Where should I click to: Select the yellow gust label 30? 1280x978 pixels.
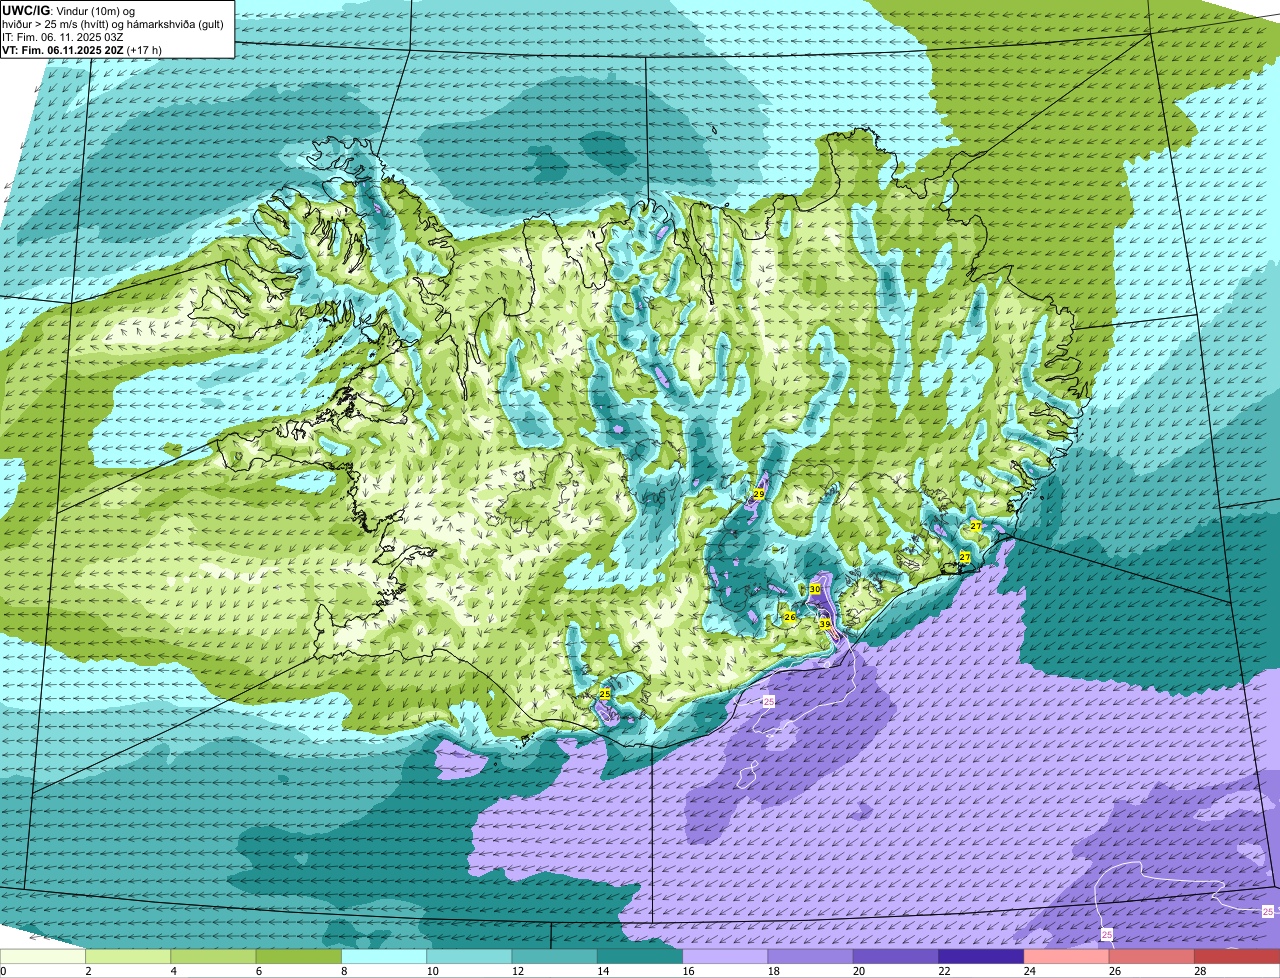[x=815, y=590]
